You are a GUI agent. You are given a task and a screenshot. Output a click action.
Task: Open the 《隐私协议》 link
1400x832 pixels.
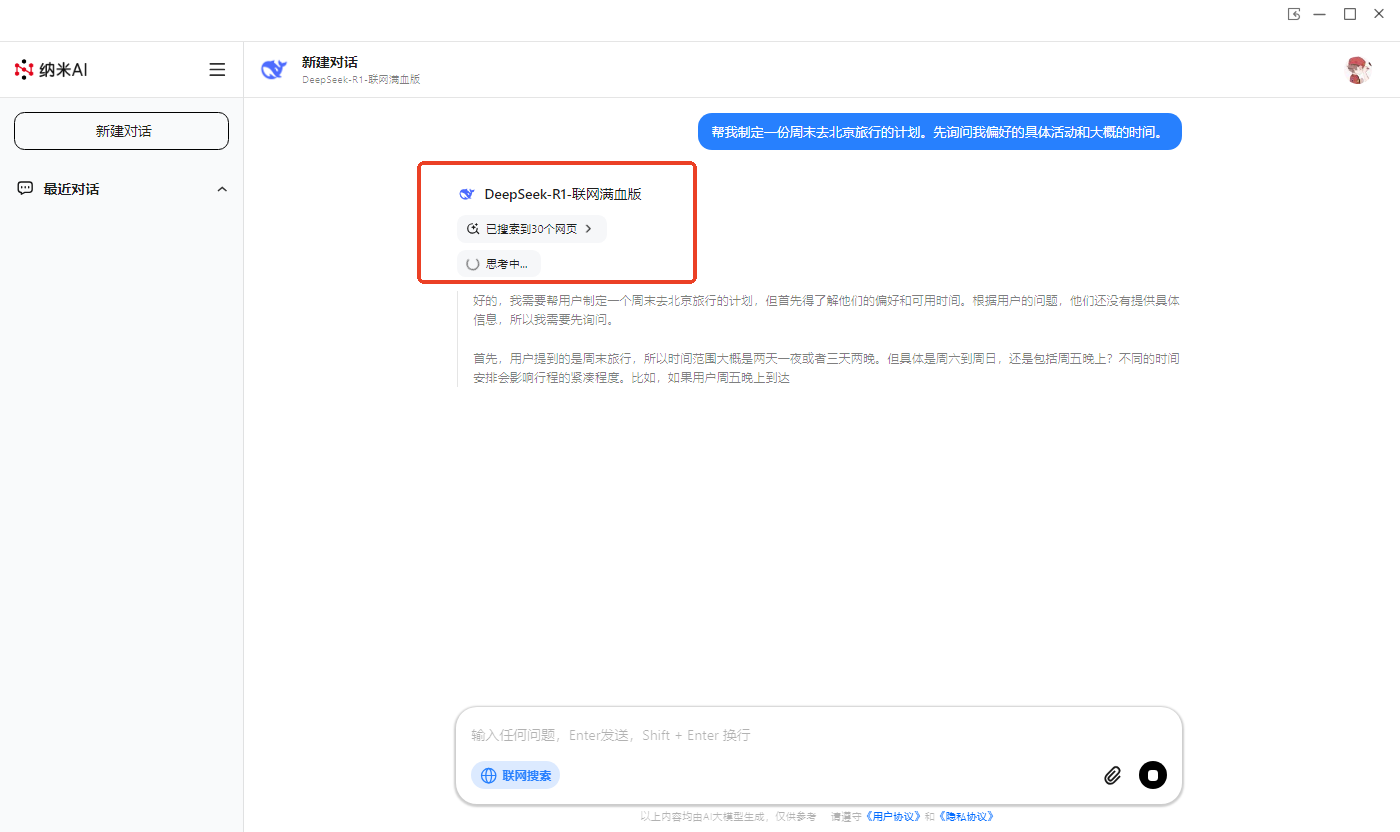coord(965,817)
